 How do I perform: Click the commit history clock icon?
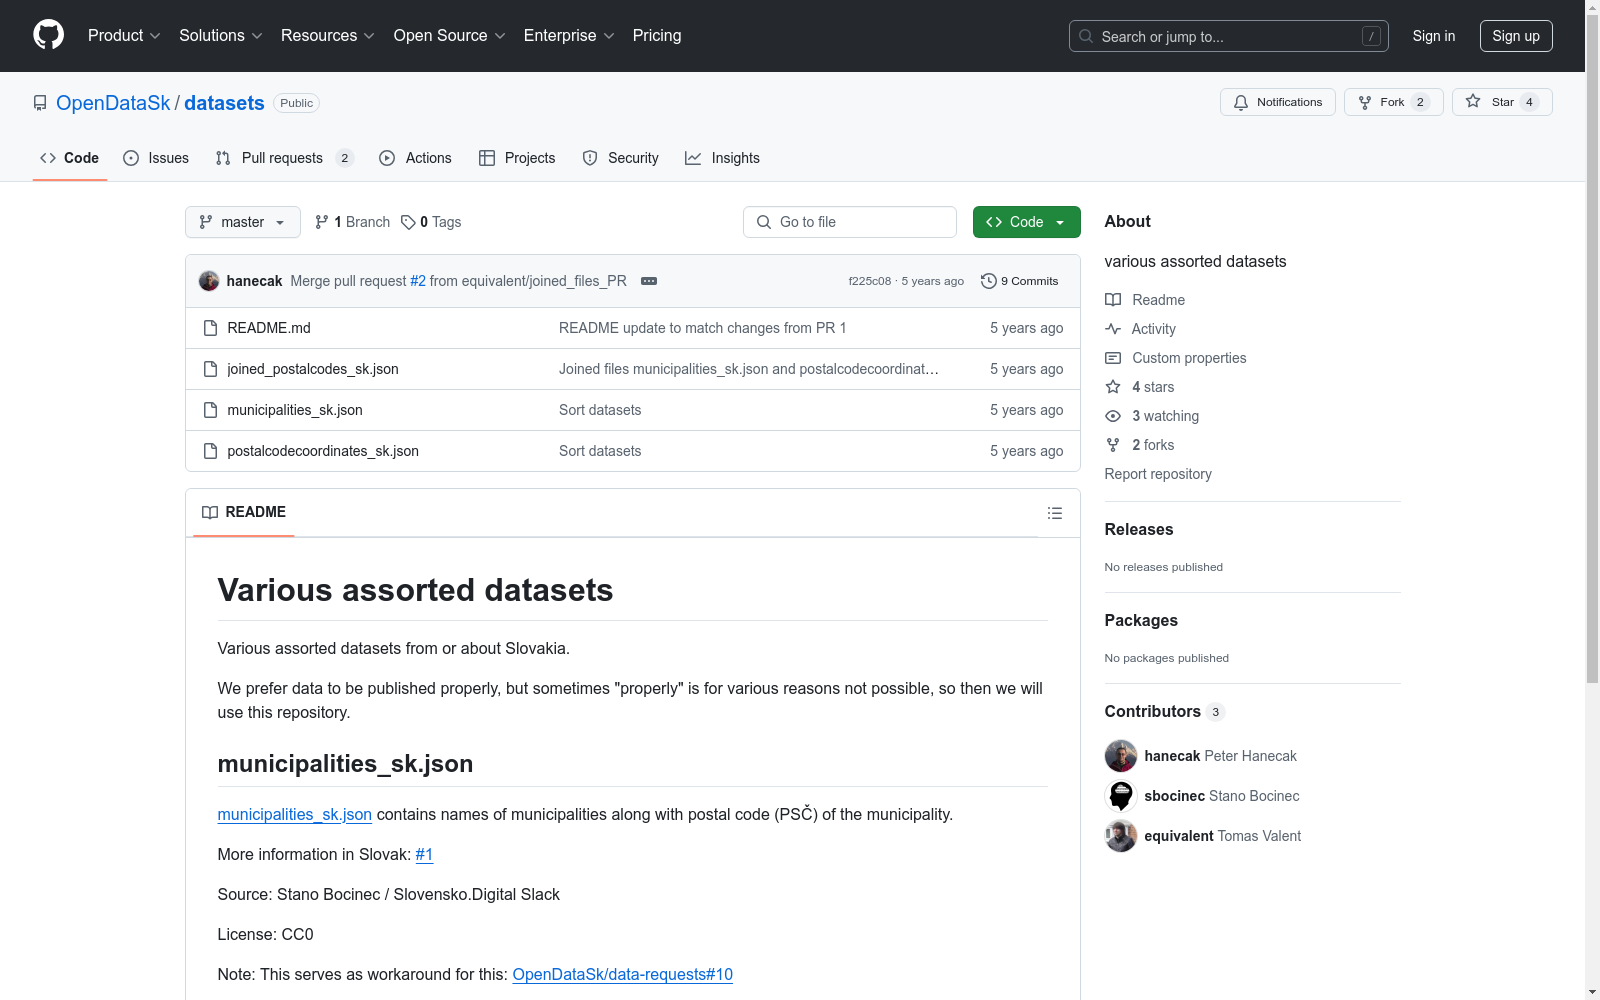click(989, 281)
